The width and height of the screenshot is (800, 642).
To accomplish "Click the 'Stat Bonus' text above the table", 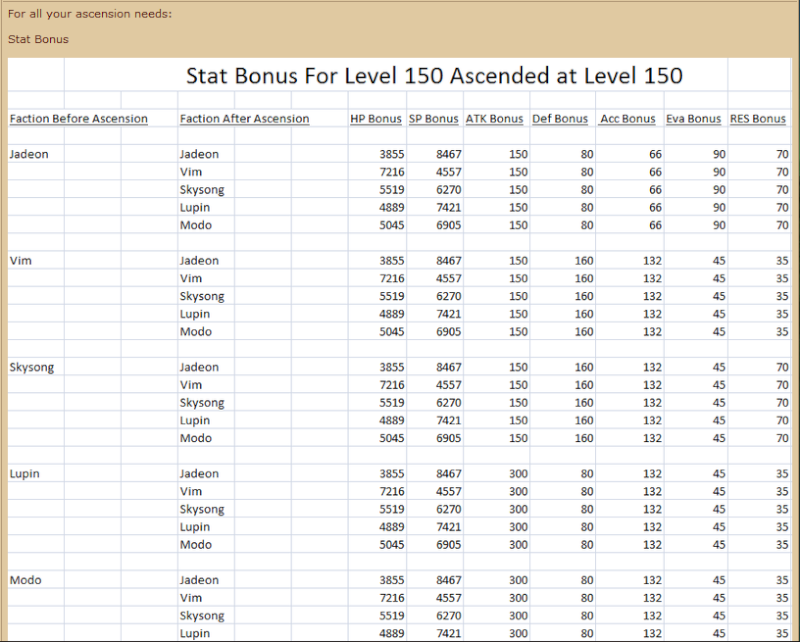I will [x=38, y=39].
